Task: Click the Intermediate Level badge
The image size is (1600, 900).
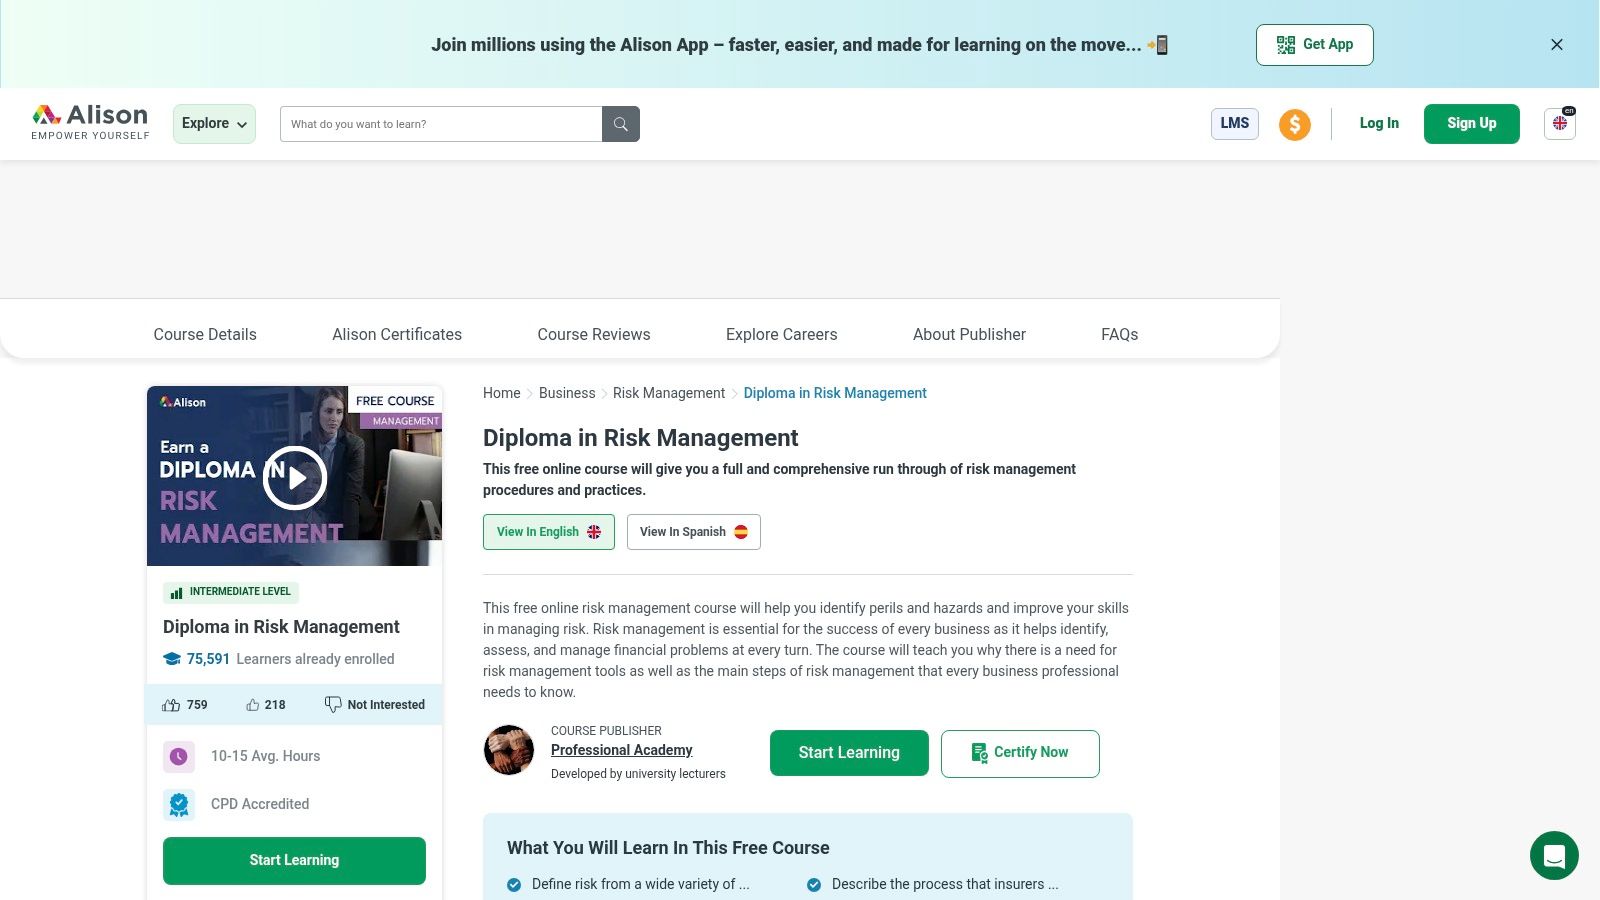Action: tap(231, 592)
